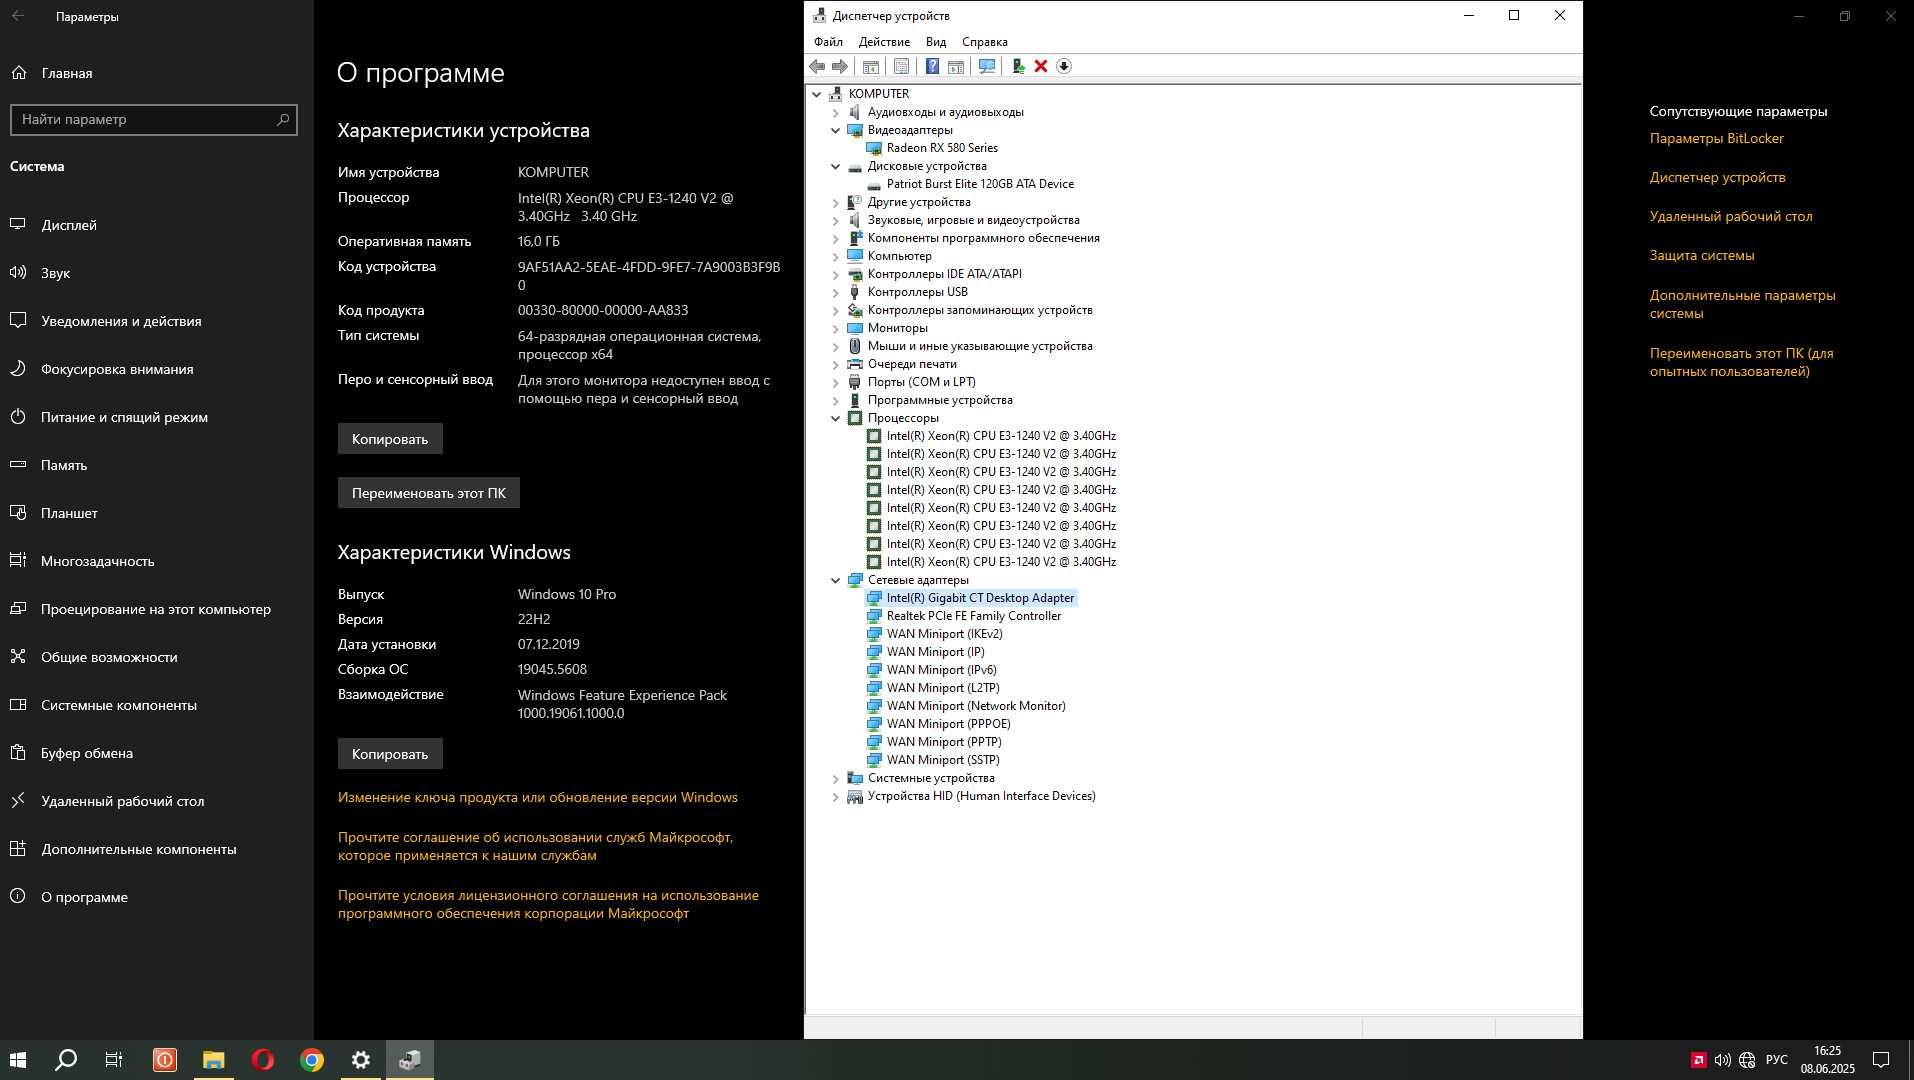Collapse the Видеоадаптеры node
The height and width of the screenshot is (1080, 1914).
click(836, 130)
